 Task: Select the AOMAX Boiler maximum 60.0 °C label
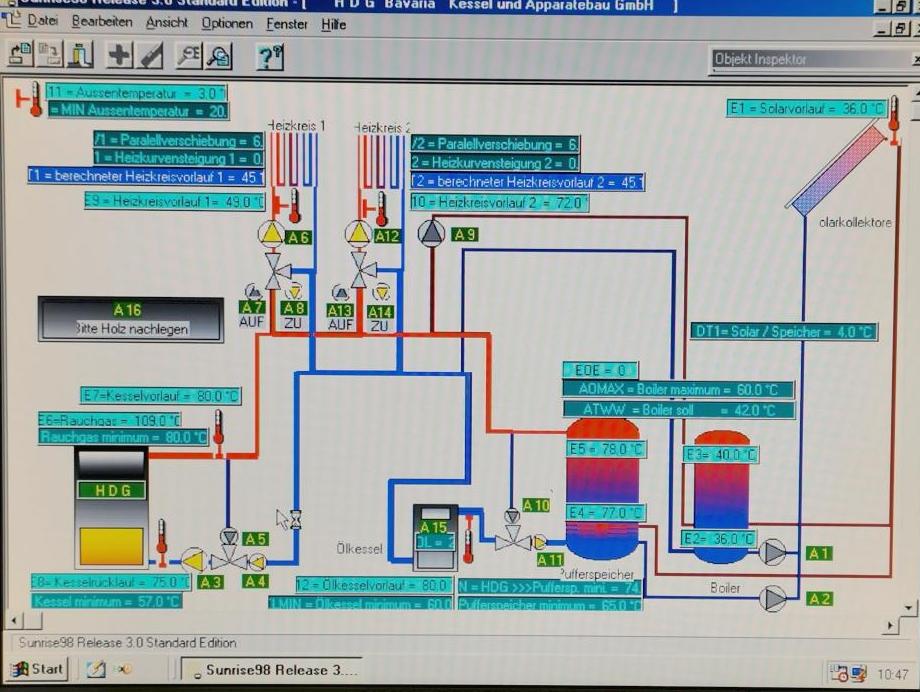point(679,389)
